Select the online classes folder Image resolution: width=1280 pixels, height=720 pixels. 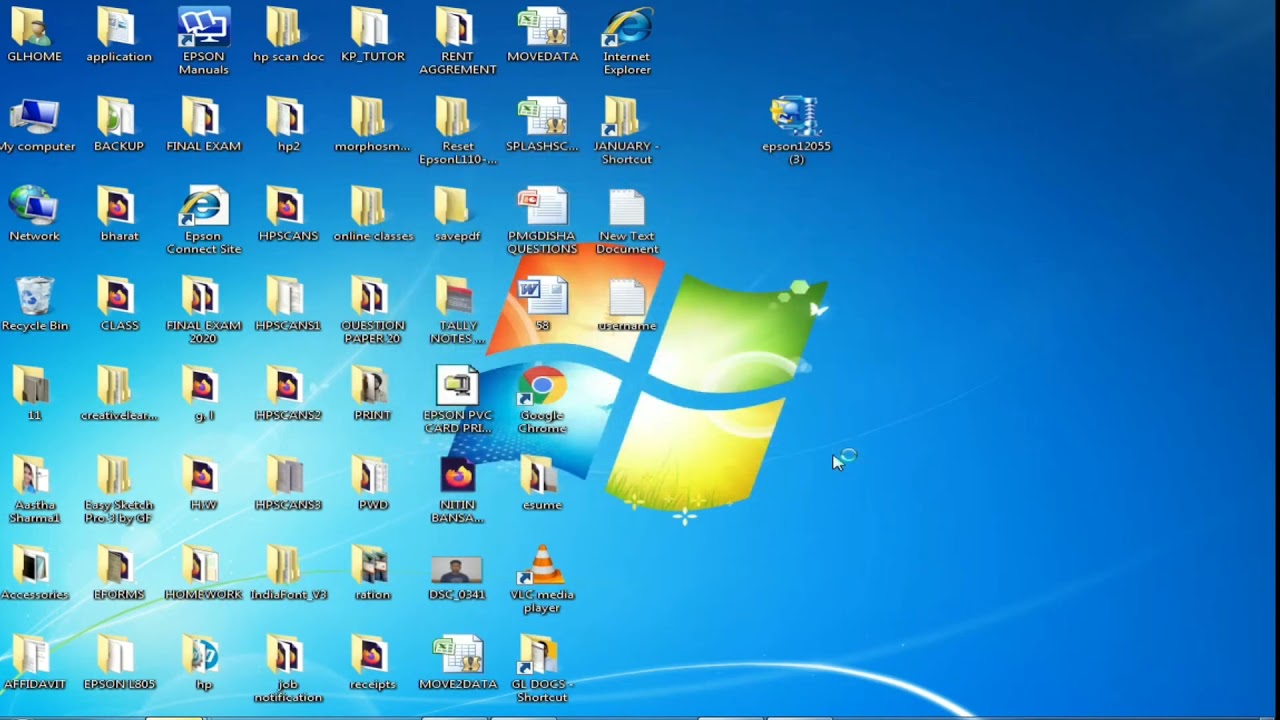click(x=372, y=214)
